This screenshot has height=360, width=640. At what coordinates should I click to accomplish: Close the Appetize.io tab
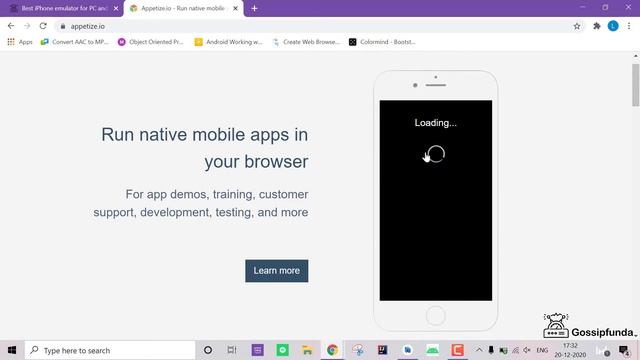pos(236,8)
